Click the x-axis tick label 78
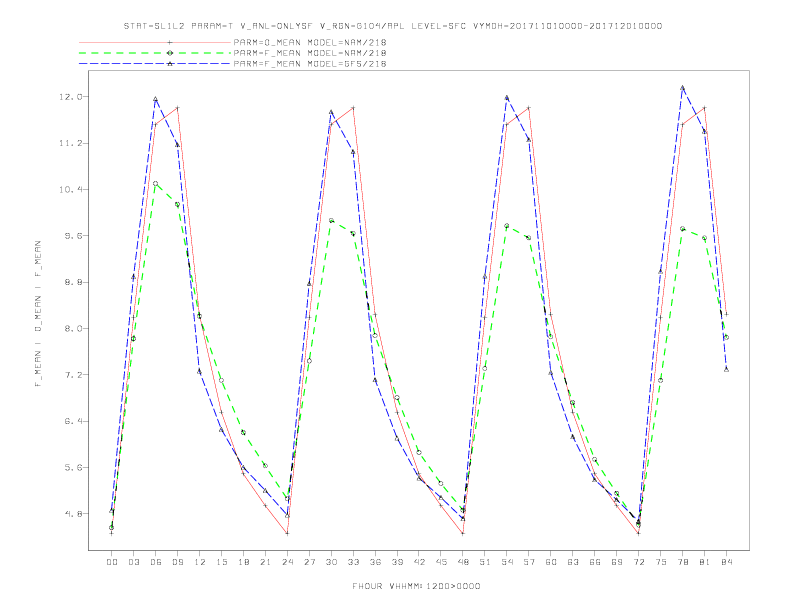792x612 pixels. (x=683, y=562)
